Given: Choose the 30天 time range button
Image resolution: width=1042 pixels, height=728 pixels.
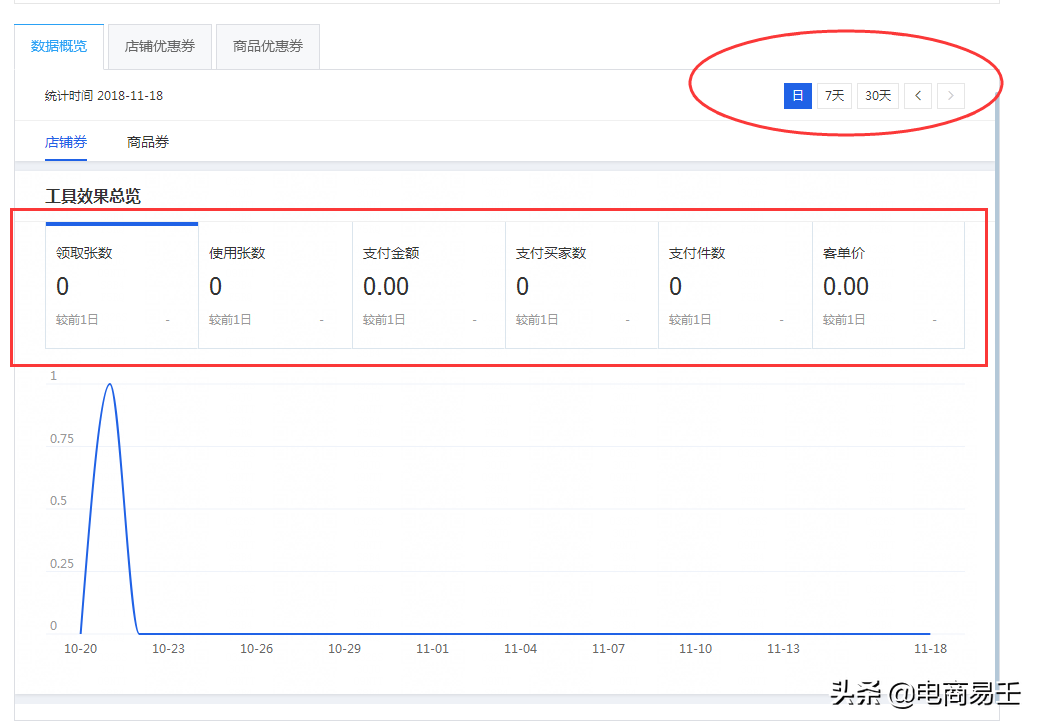Looking at the screenshot, I should (x=878, y=96).
